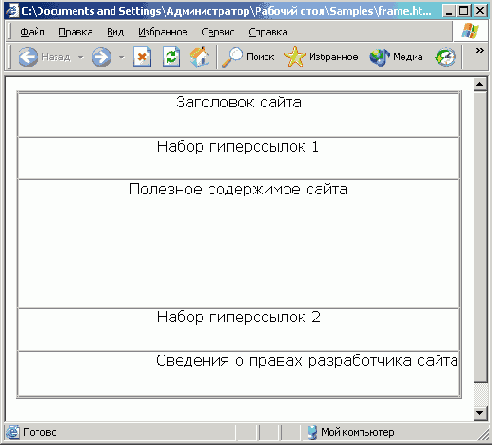Screen dimensions: 492x445
Task: Open Favorites (Избранное) star icon
Action: [x=295, y=57]
